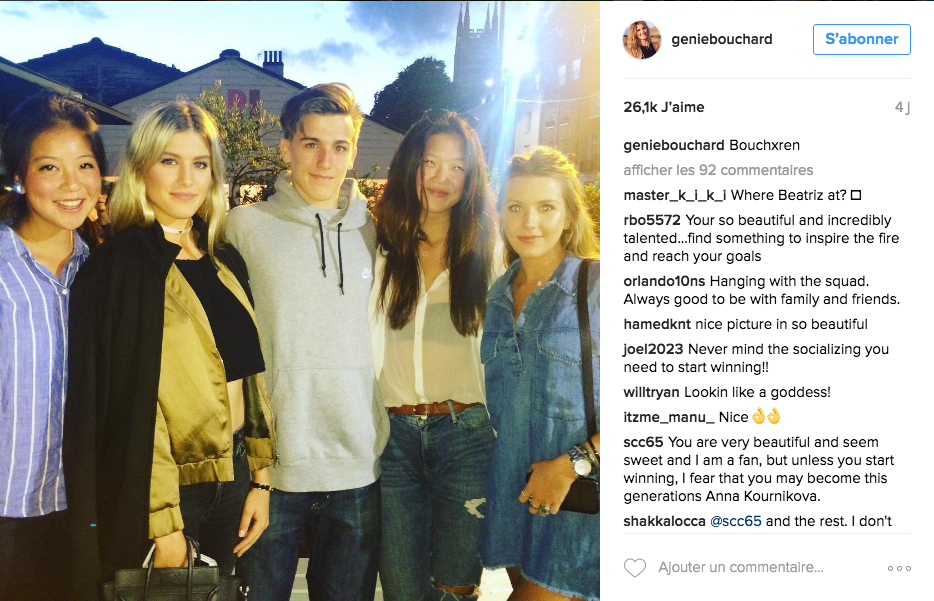
Task: Follow the @scc65 mention link
Action: (x=736, y=521)
